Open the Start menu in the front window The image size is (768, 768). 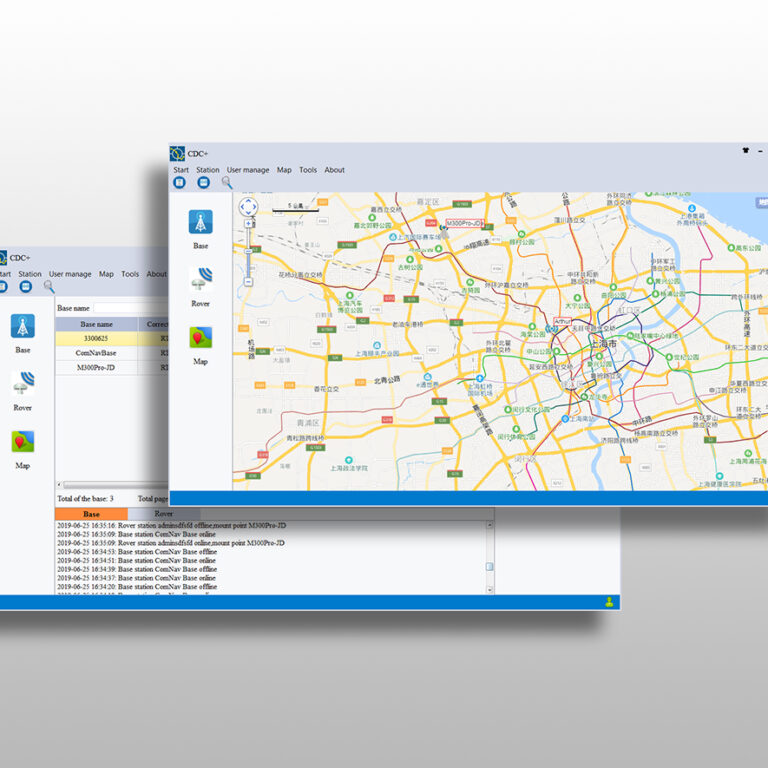click(181, 170)
